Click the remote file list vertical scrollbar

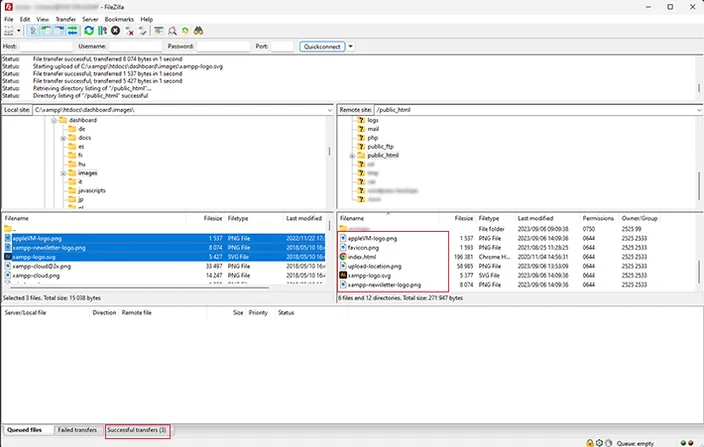point(699,272)
